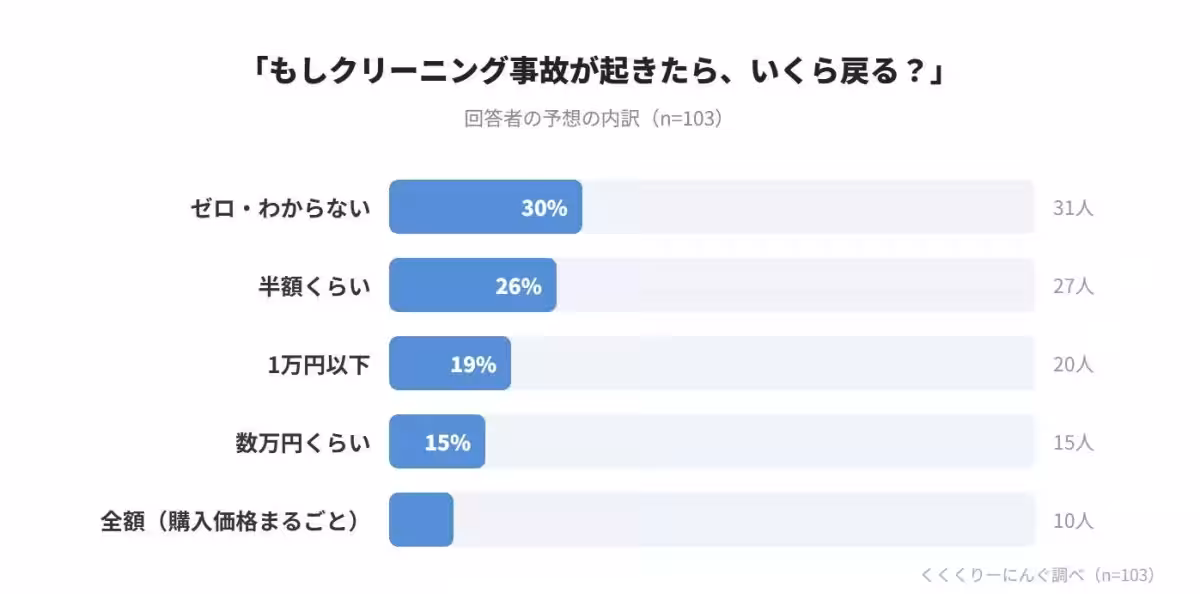Click the 19% value in the third bar
Viewport: 1200px width, 594px height.
(x=473, y=364)
